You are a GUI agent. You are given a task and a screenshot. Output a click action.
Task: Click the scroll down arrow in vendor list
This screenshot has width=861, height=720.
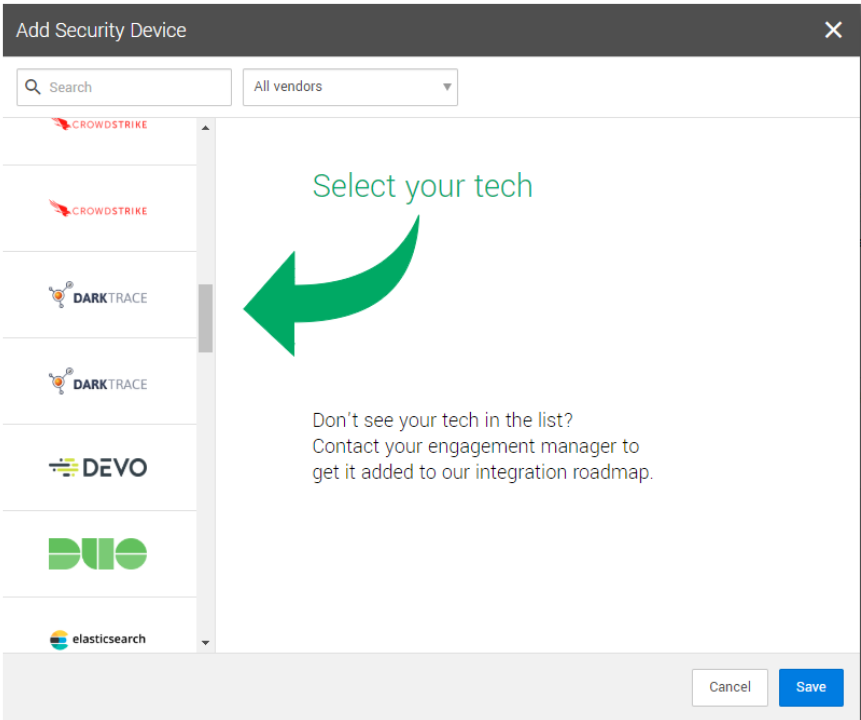(x=205, y=643)
